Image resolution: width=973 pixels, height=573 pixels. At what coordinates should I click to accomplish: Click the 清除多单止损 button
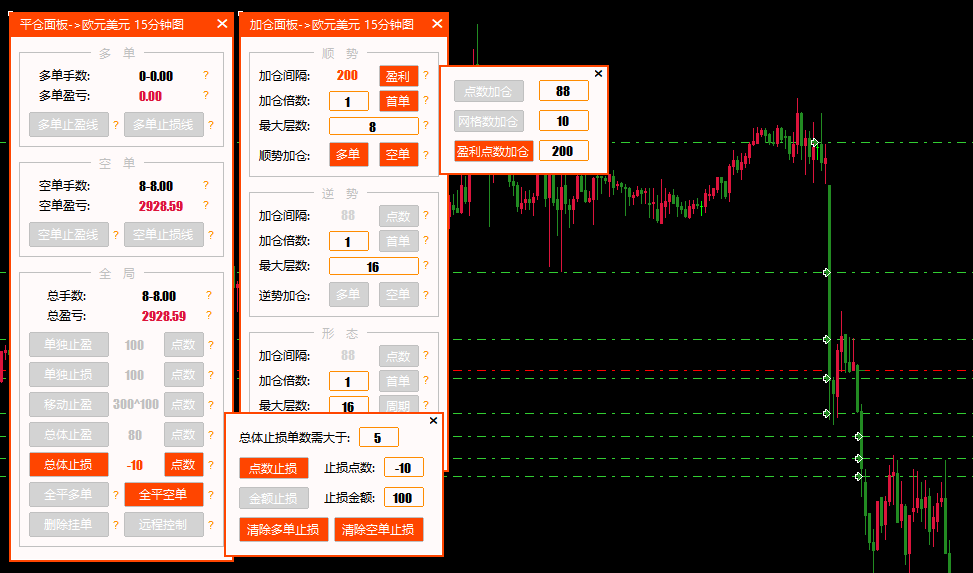(x=283, y=529)
